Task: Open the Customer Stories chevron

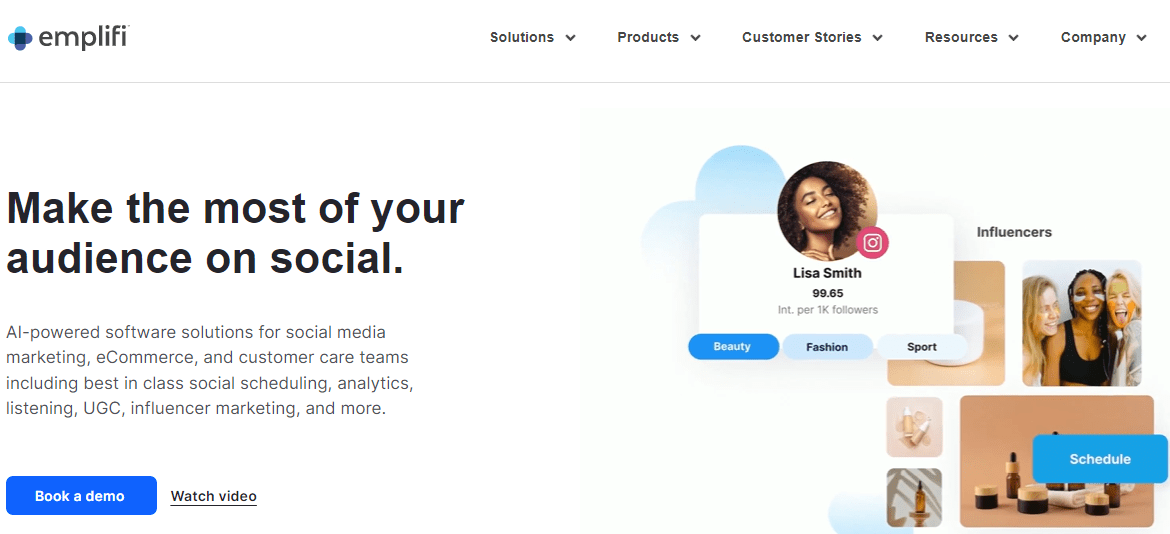Action: [878, 38]
